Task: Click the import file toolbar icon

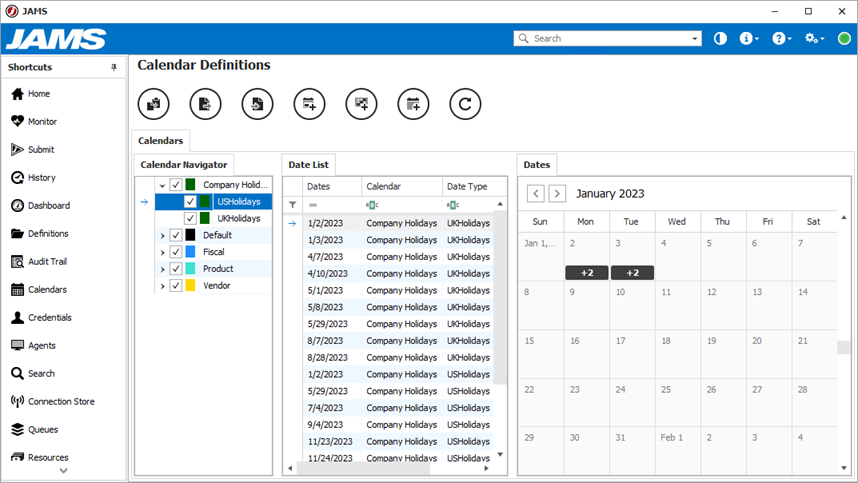Action: (x=257, y=104)
